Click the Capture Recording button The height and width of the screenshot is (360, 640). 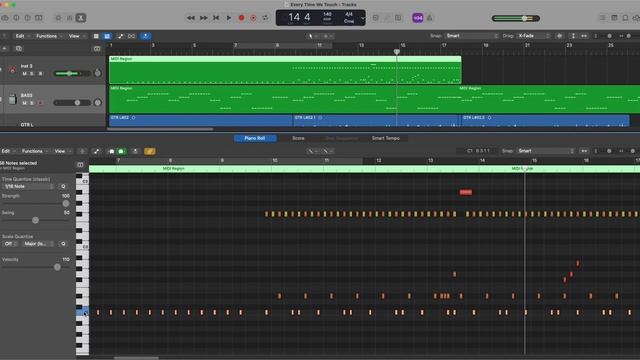(253, 18)
